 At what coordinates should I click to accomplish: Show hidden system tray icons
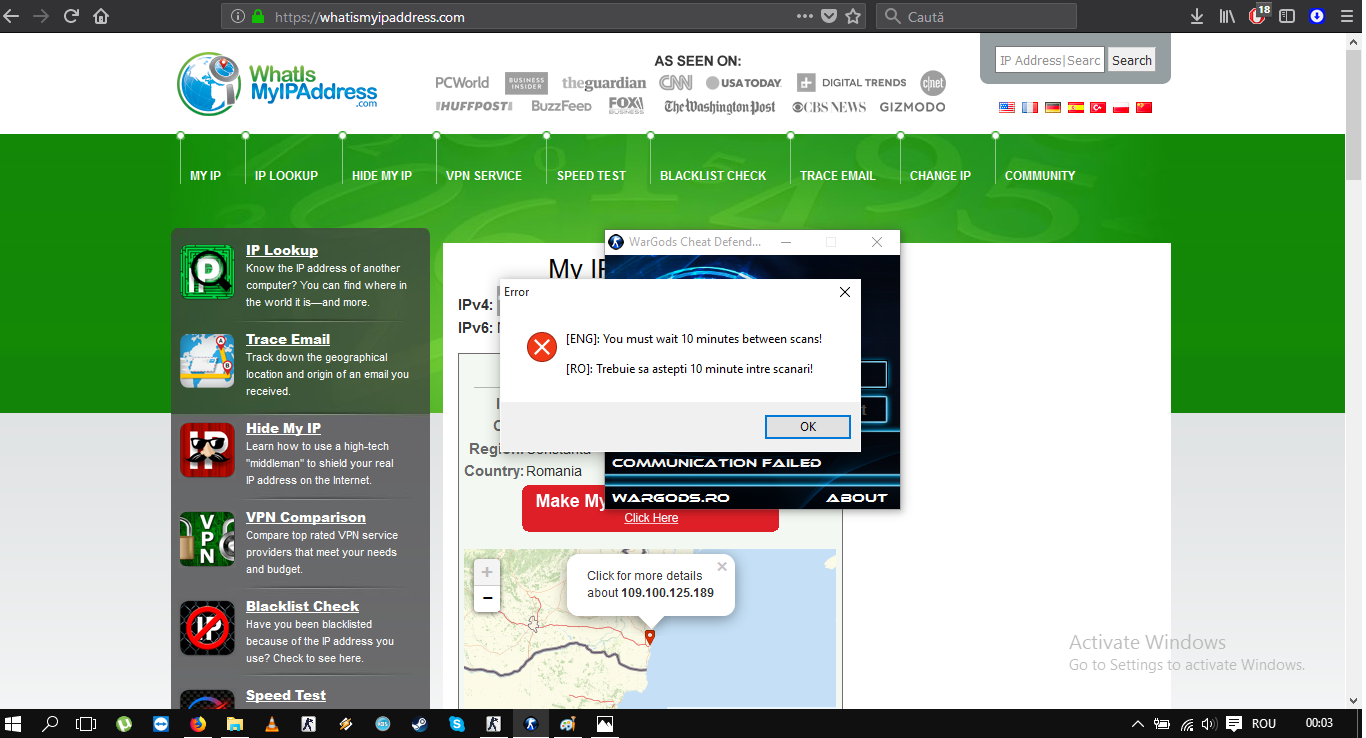click(x=1137, y=723)
